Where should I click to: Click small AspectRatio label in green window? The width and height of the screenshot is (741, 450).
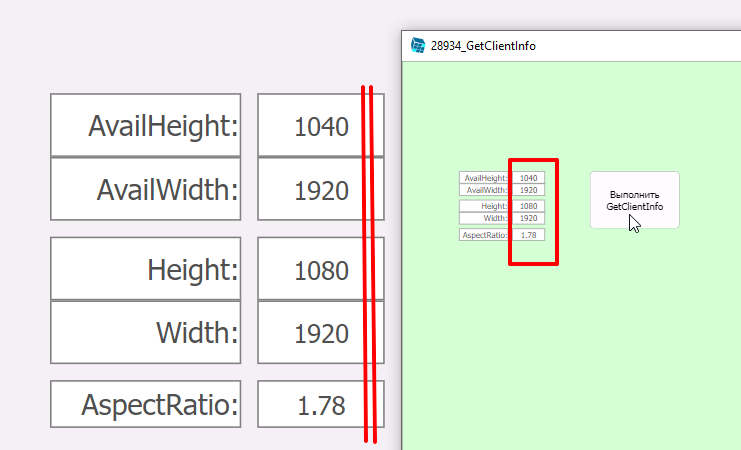[x=485, y=235]
